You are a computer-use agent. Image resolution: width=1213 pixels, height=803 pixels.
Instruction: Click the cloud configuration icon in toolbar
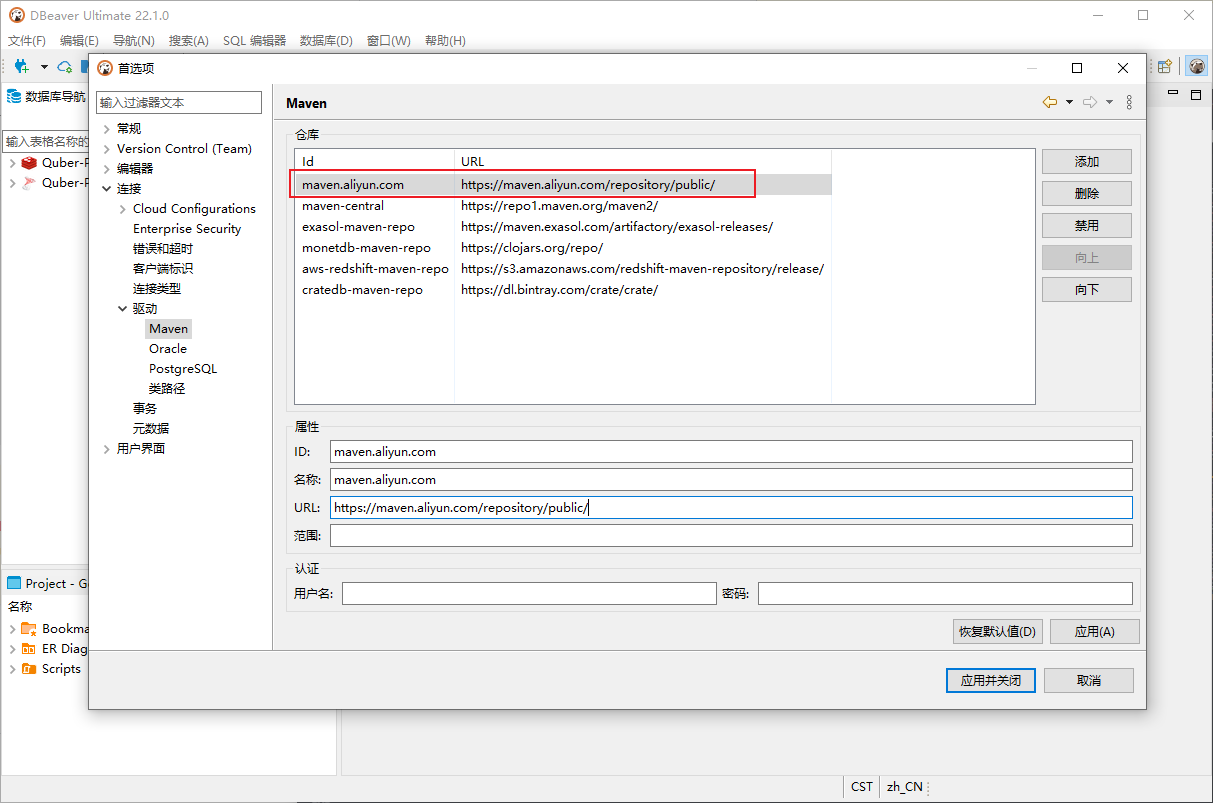click(x=65, y=67)
